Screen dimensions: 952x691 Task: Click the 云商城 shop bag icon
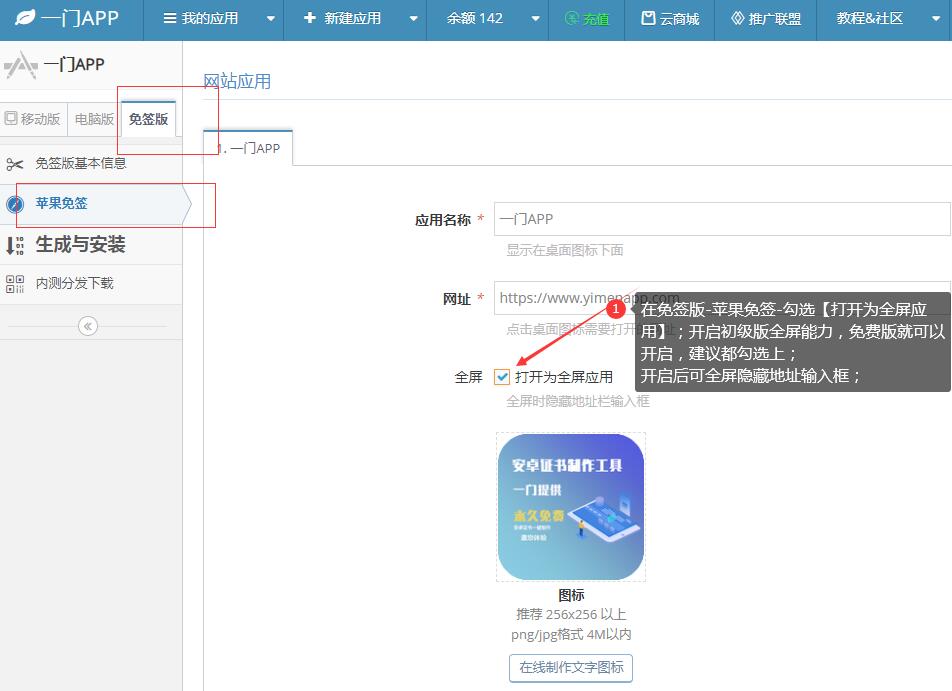coord(648,18)
